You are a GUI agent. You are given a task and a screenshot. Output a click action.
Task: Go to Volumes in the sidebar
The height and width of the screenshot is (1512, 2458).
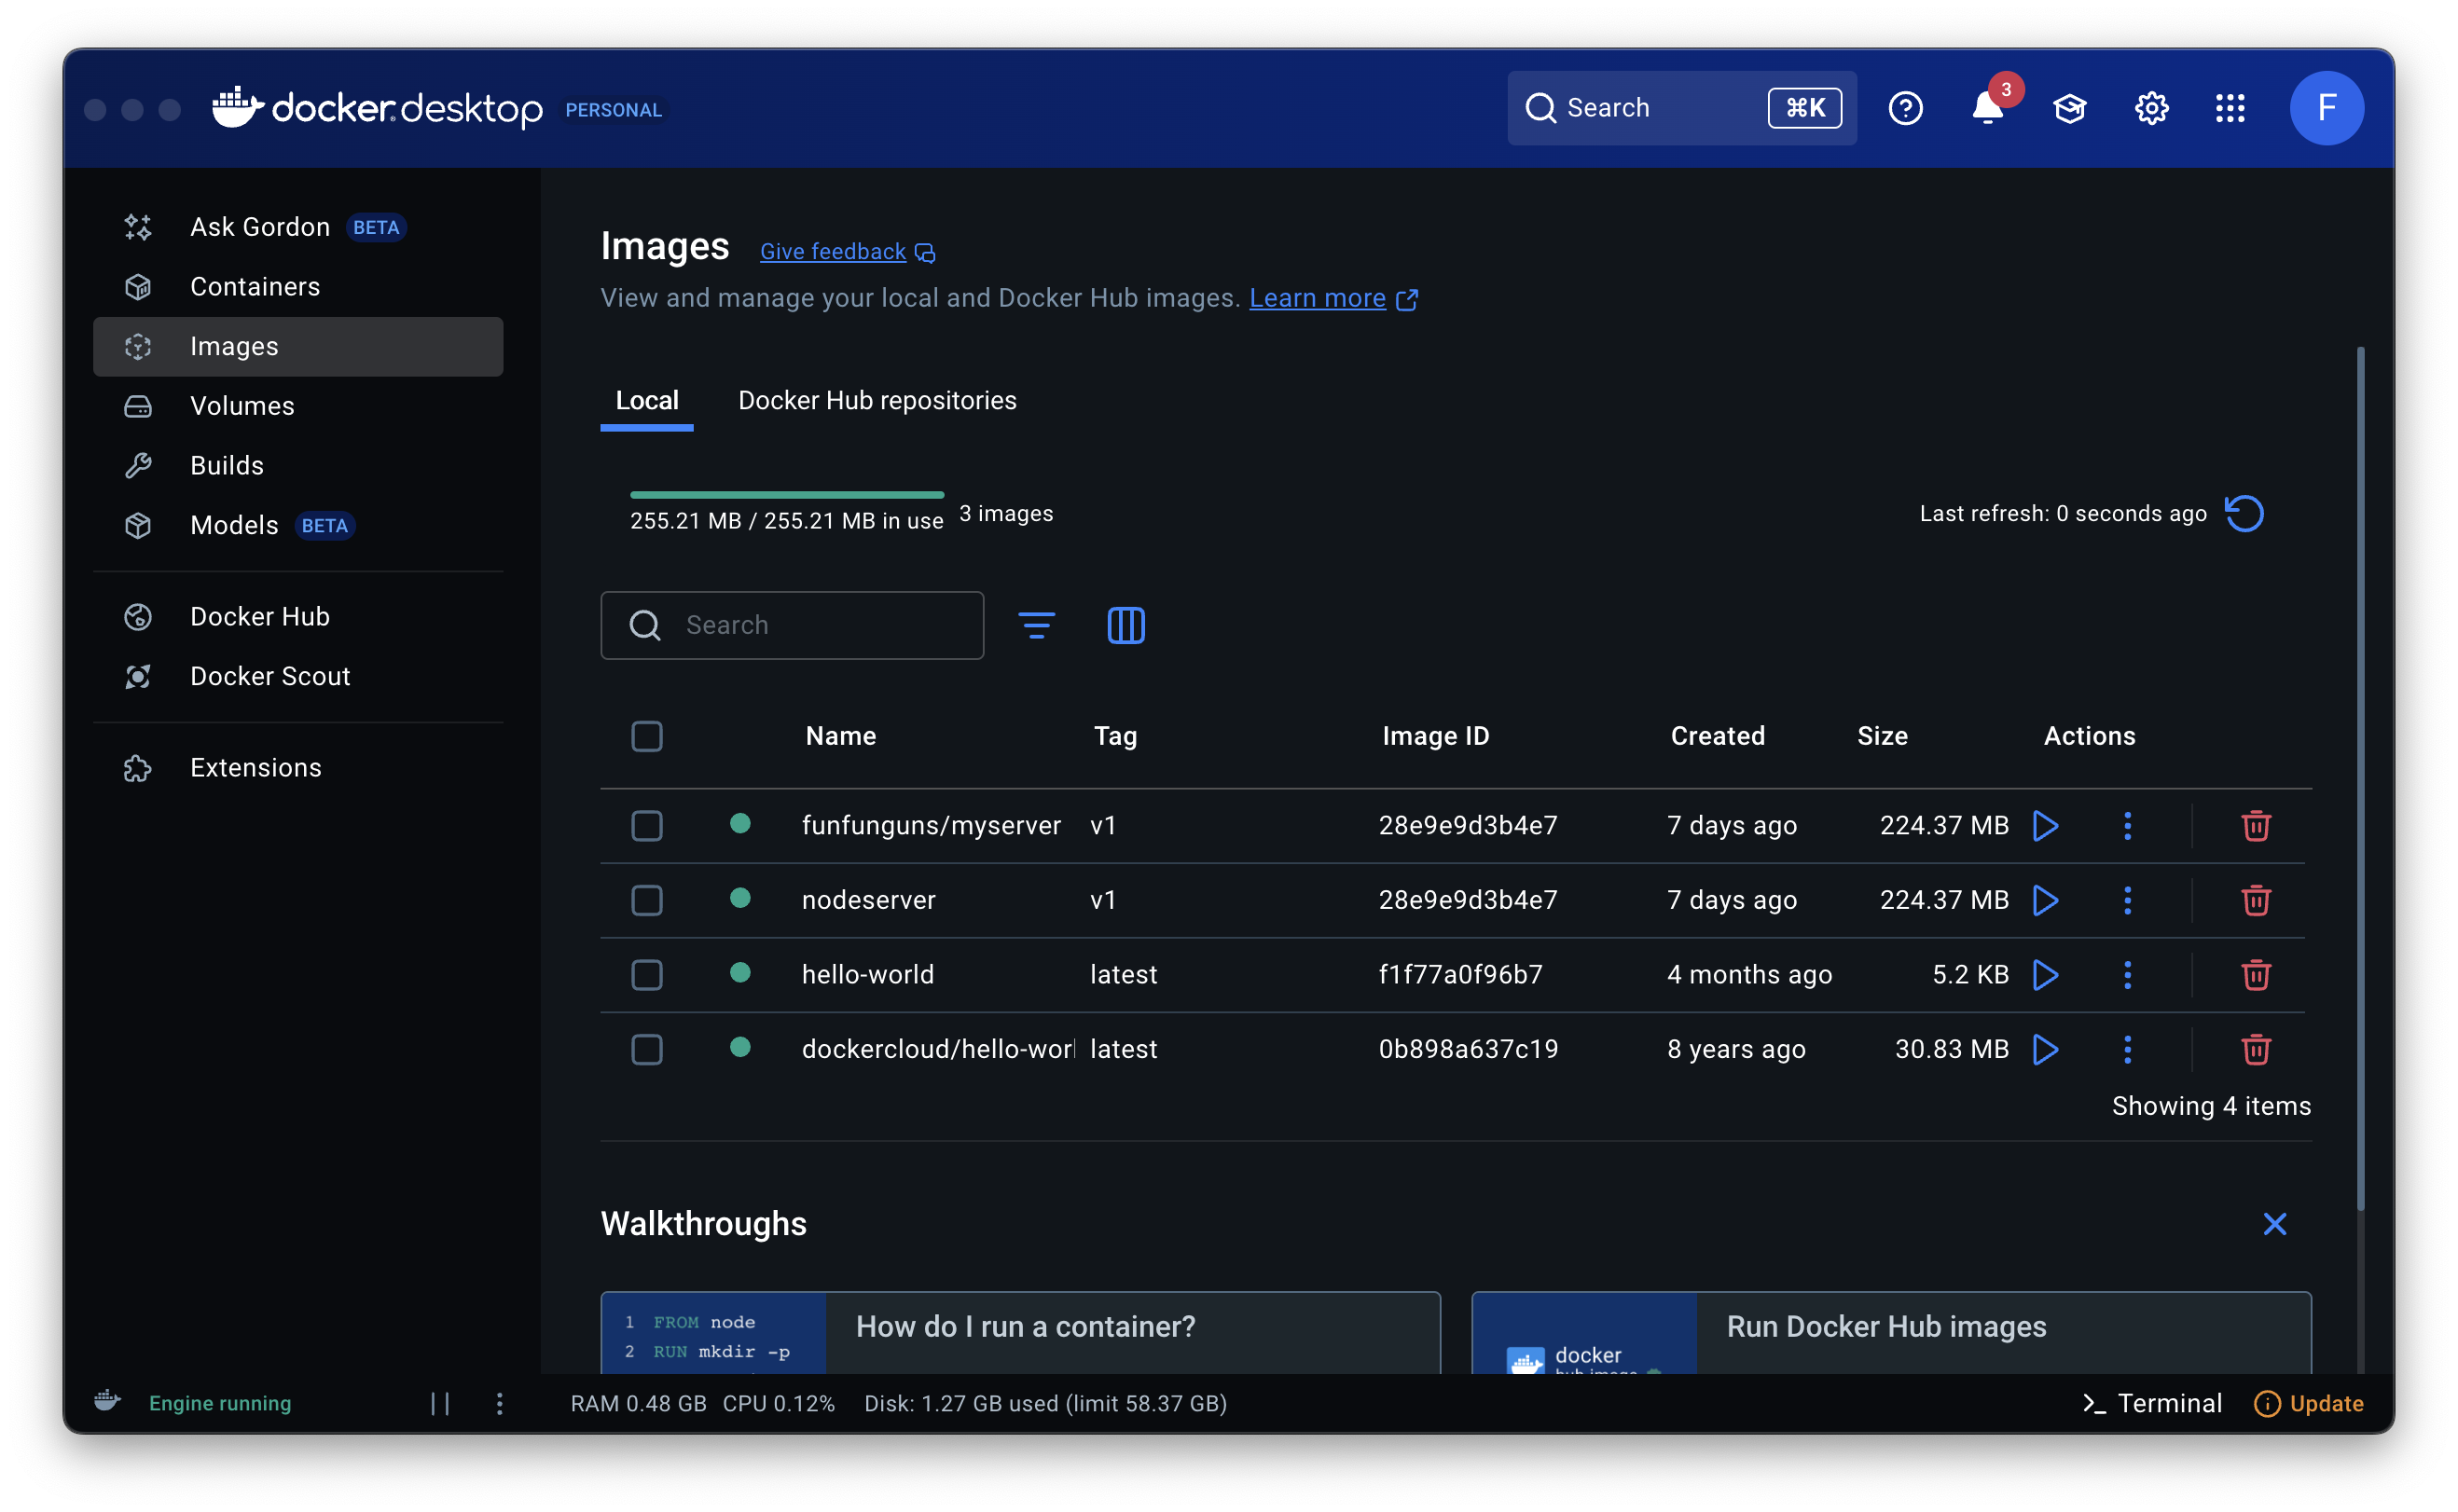297,406
